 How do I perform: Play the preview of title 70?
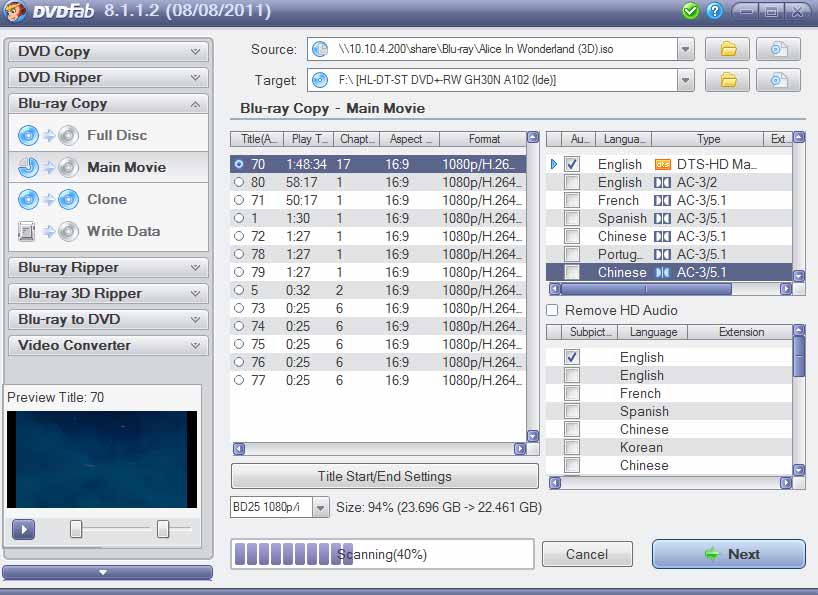[23, 529]
